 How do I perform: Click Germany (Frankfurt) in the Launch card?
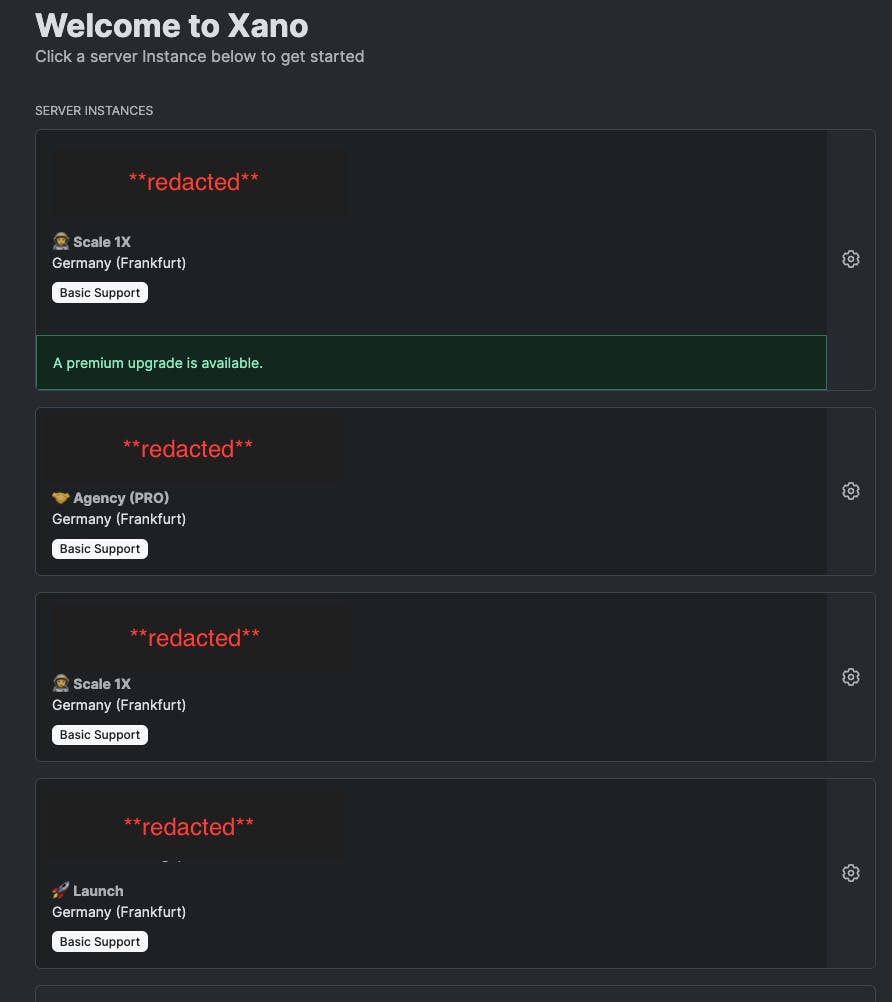[x=119, y=912]
